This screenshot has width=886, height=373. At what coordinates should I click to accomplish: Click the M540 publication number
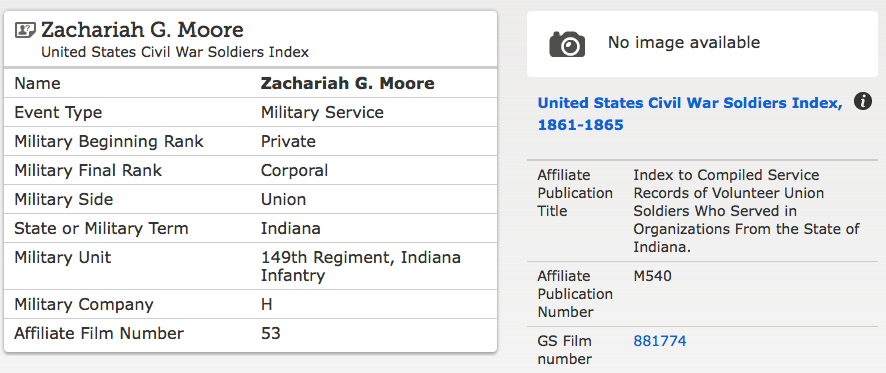click(x=653, y=276)
